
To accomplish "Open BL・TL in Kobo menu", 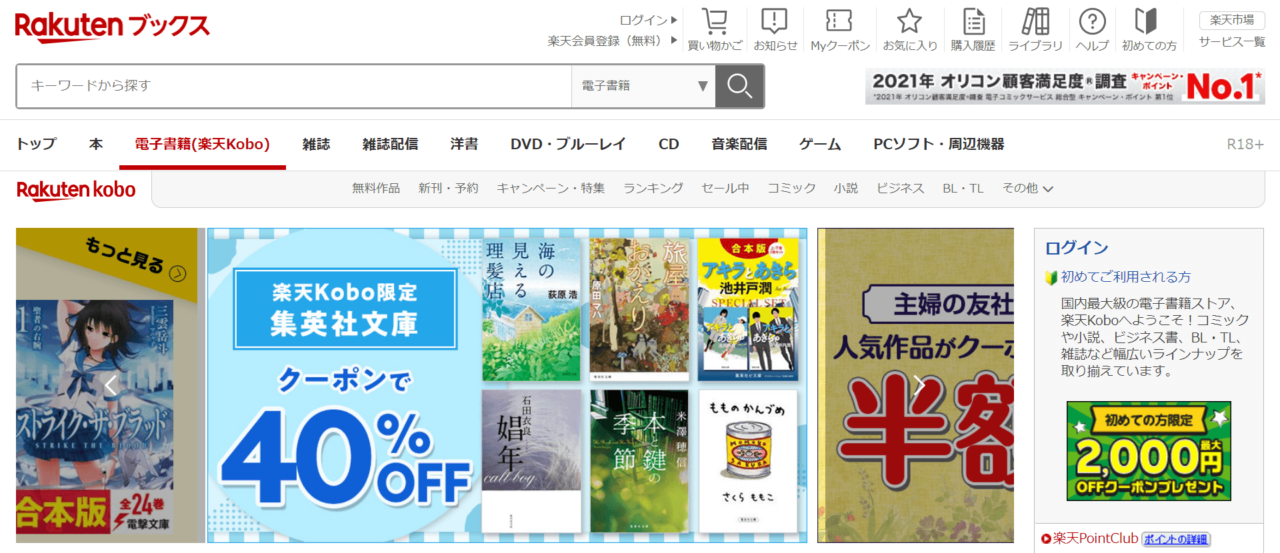I will (x=963, y=188).
